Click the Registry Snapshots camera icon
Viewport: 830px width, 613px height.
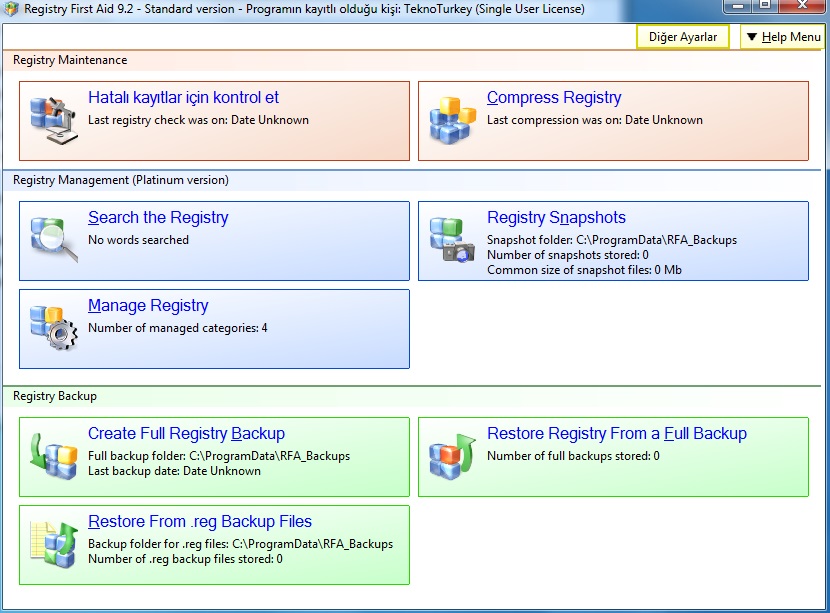pos(453,240)
